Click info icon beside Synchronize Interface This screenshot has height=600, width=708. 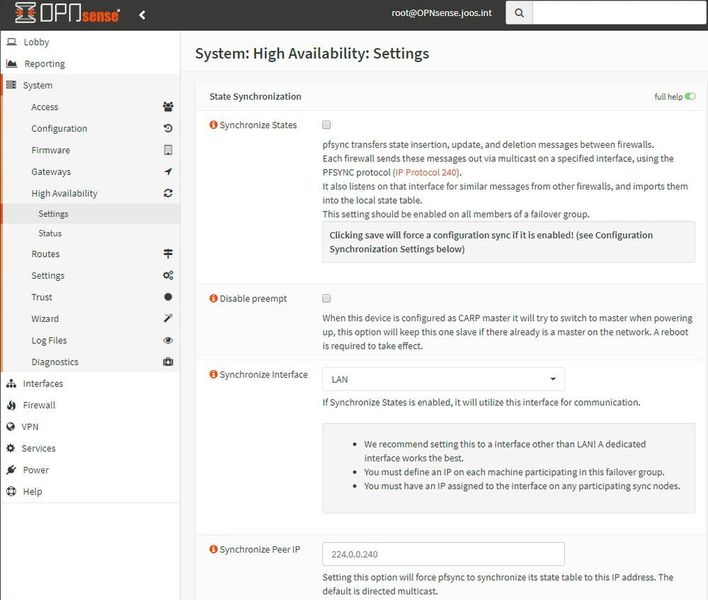point(214,374)
